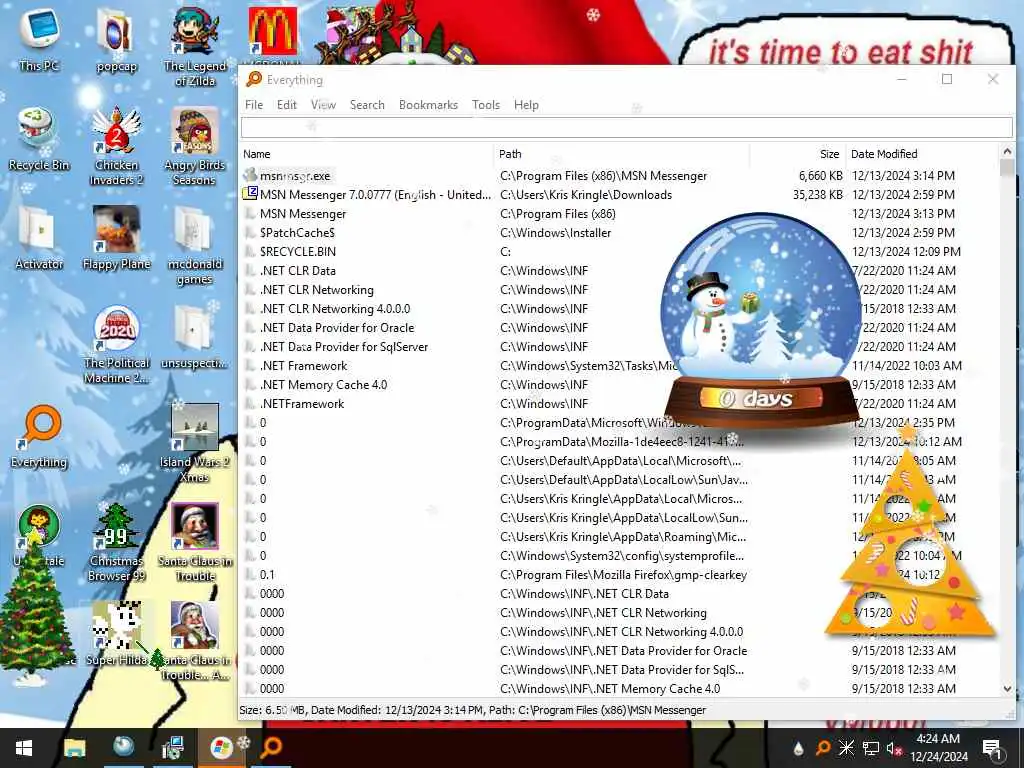Open the Tools menu
This screenshot has height=768, width=1024.
pyautogui.click(x=486, y=104)
